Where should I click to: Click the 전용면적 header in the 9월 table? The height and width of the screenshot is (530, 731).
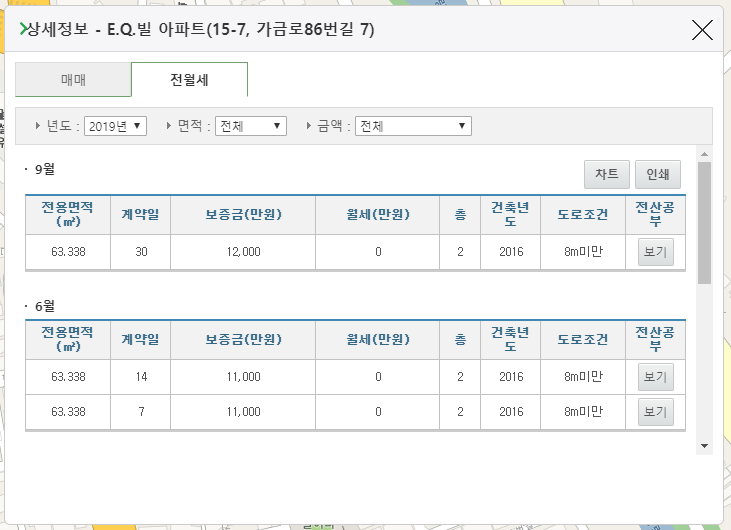[68, 214]
